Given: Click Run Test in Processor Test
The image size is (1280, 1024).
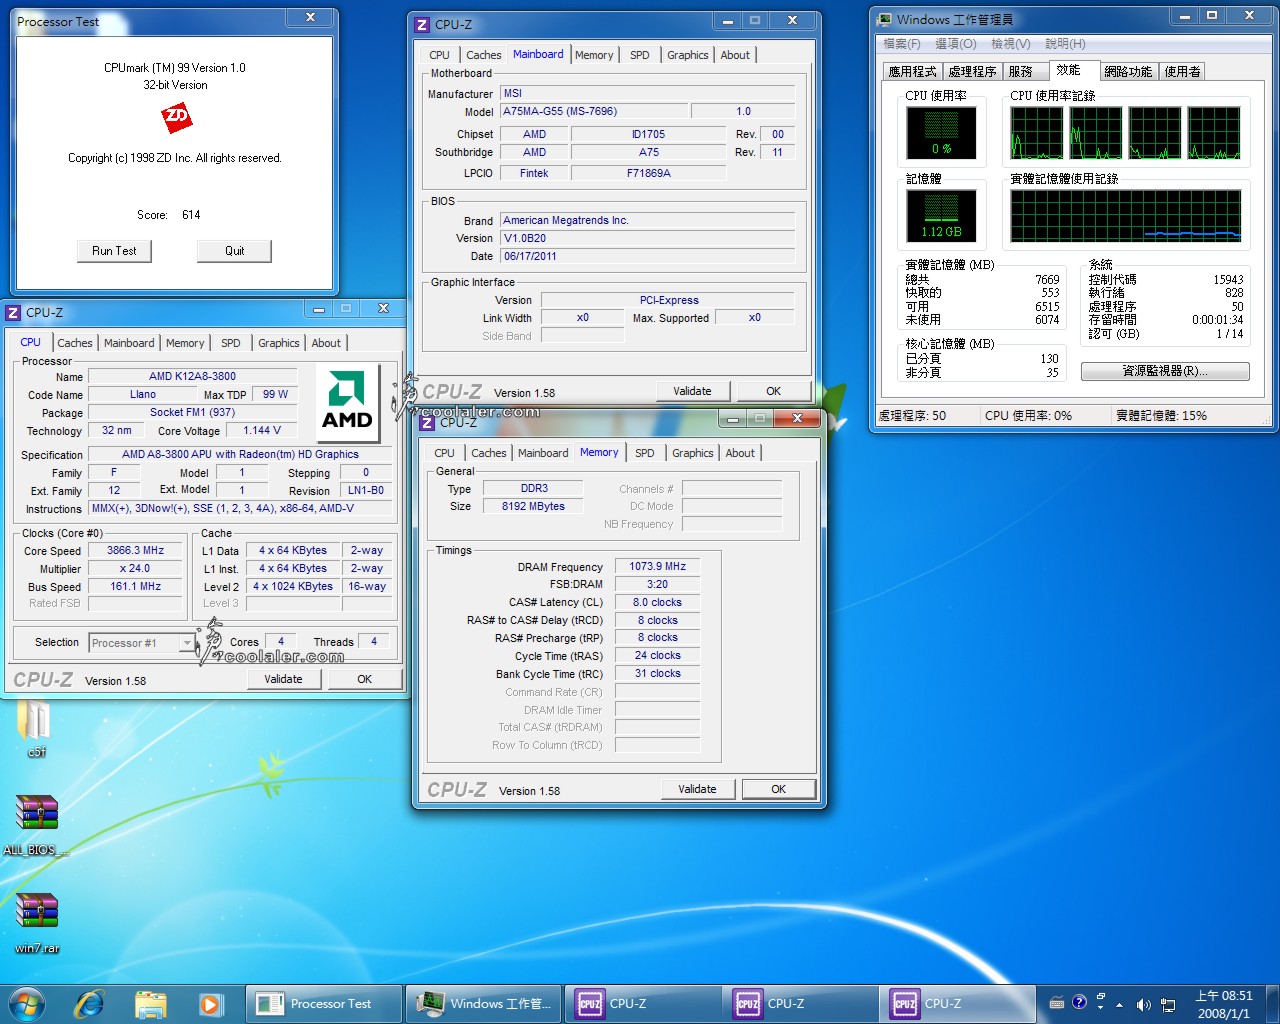Looking at the screenshot, I should coord(114,251).
